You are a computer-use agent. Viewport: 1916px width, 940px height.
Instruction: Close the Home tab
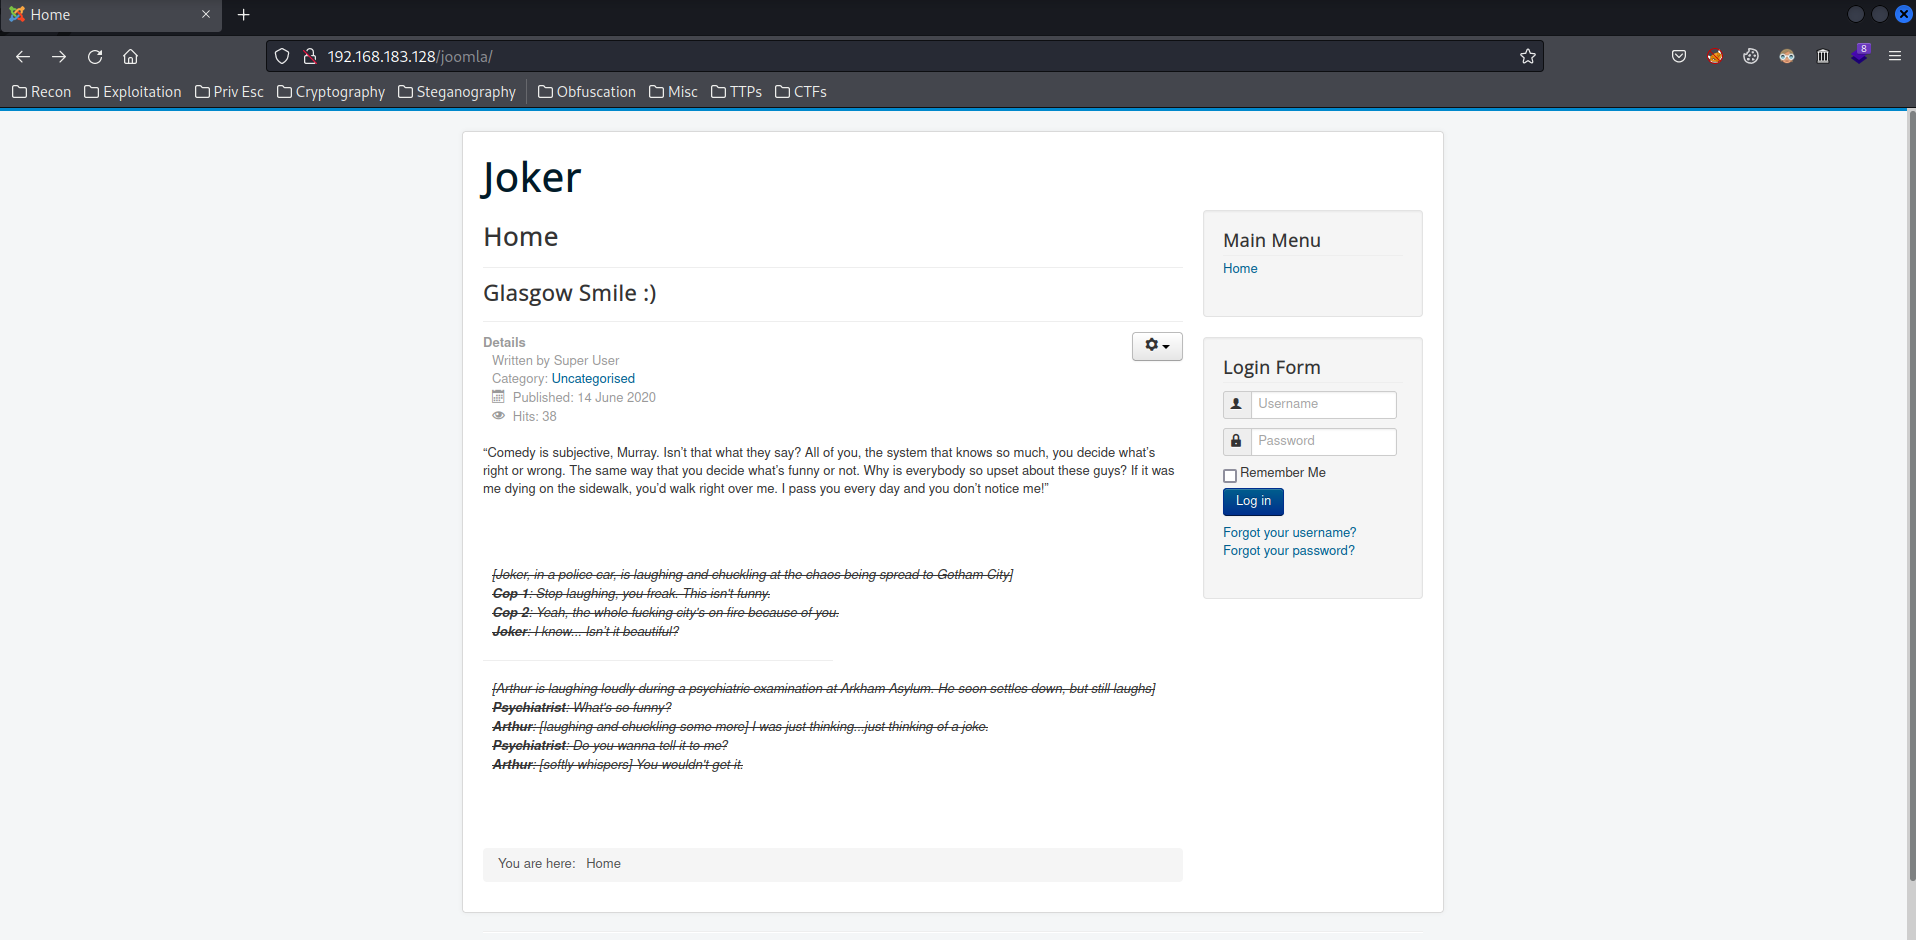[206, 15]
